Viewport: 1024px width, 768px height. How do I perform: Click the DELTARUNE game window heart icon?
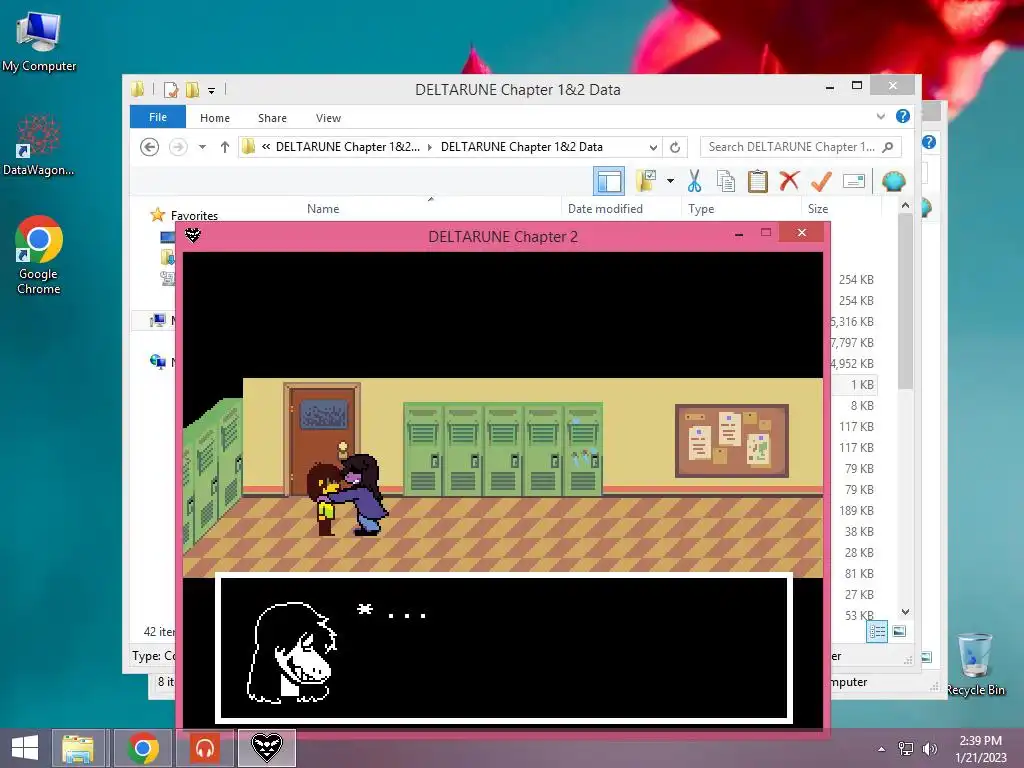(x=193, y=235)
